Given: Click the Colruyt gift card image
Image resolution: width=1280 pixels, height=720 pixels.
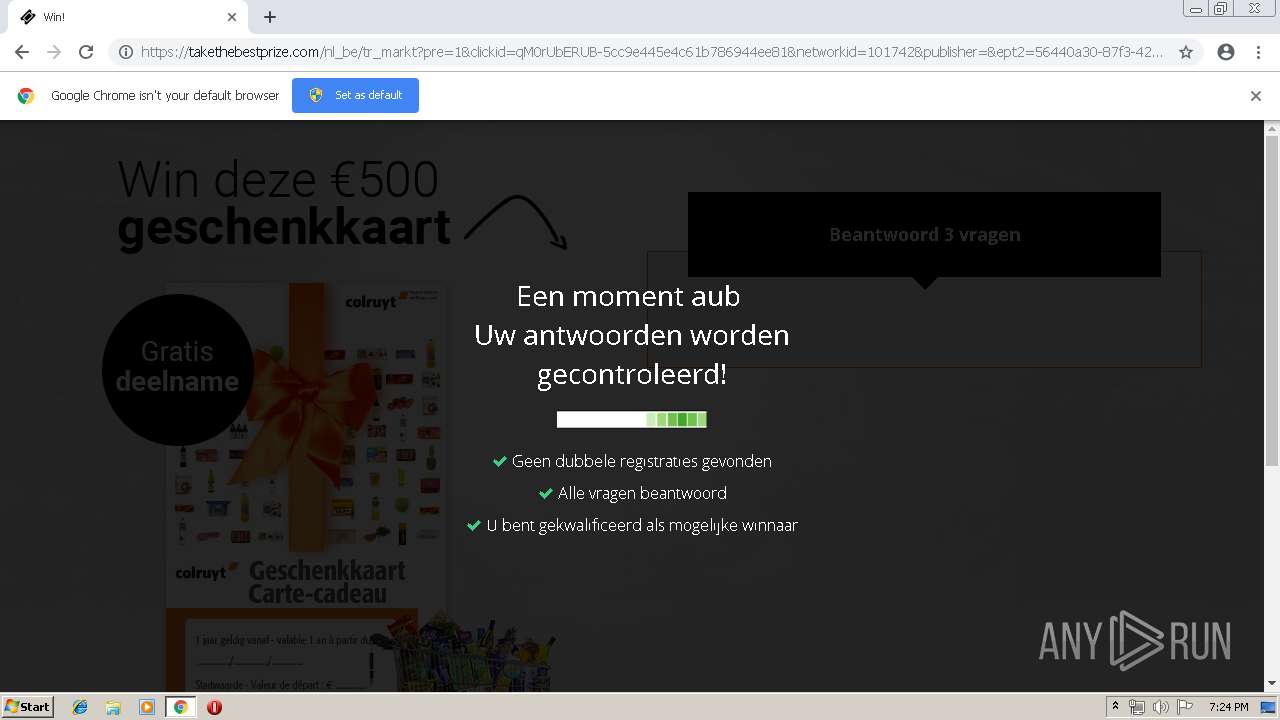Looking at the screenshot, I should [x=306, y=487].
